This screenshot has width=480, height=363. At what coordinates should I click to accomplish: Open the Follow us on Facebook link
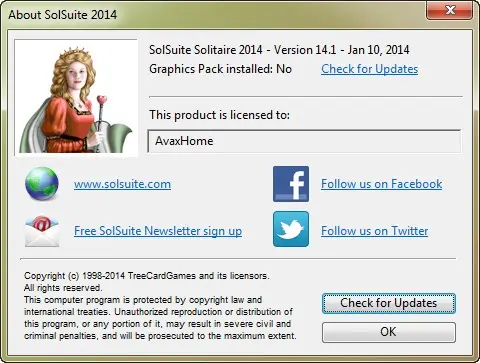pyautogui.click(x=382, y=184)
